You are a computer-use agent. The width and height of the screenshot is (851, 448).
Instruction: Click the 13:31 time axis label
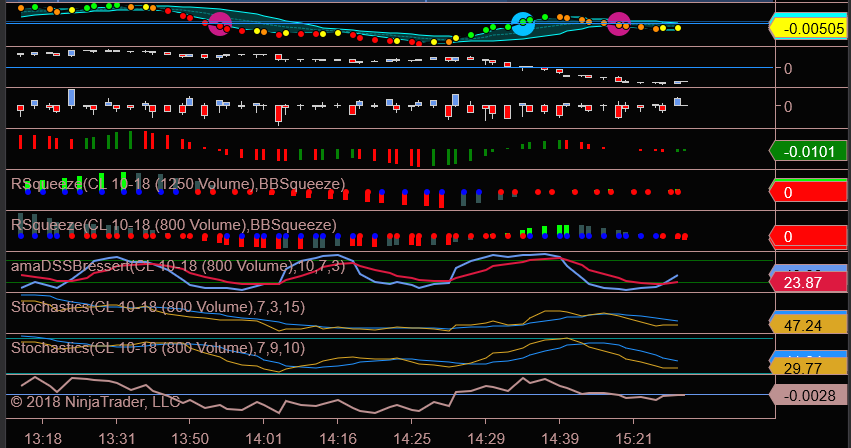point(117,438)
